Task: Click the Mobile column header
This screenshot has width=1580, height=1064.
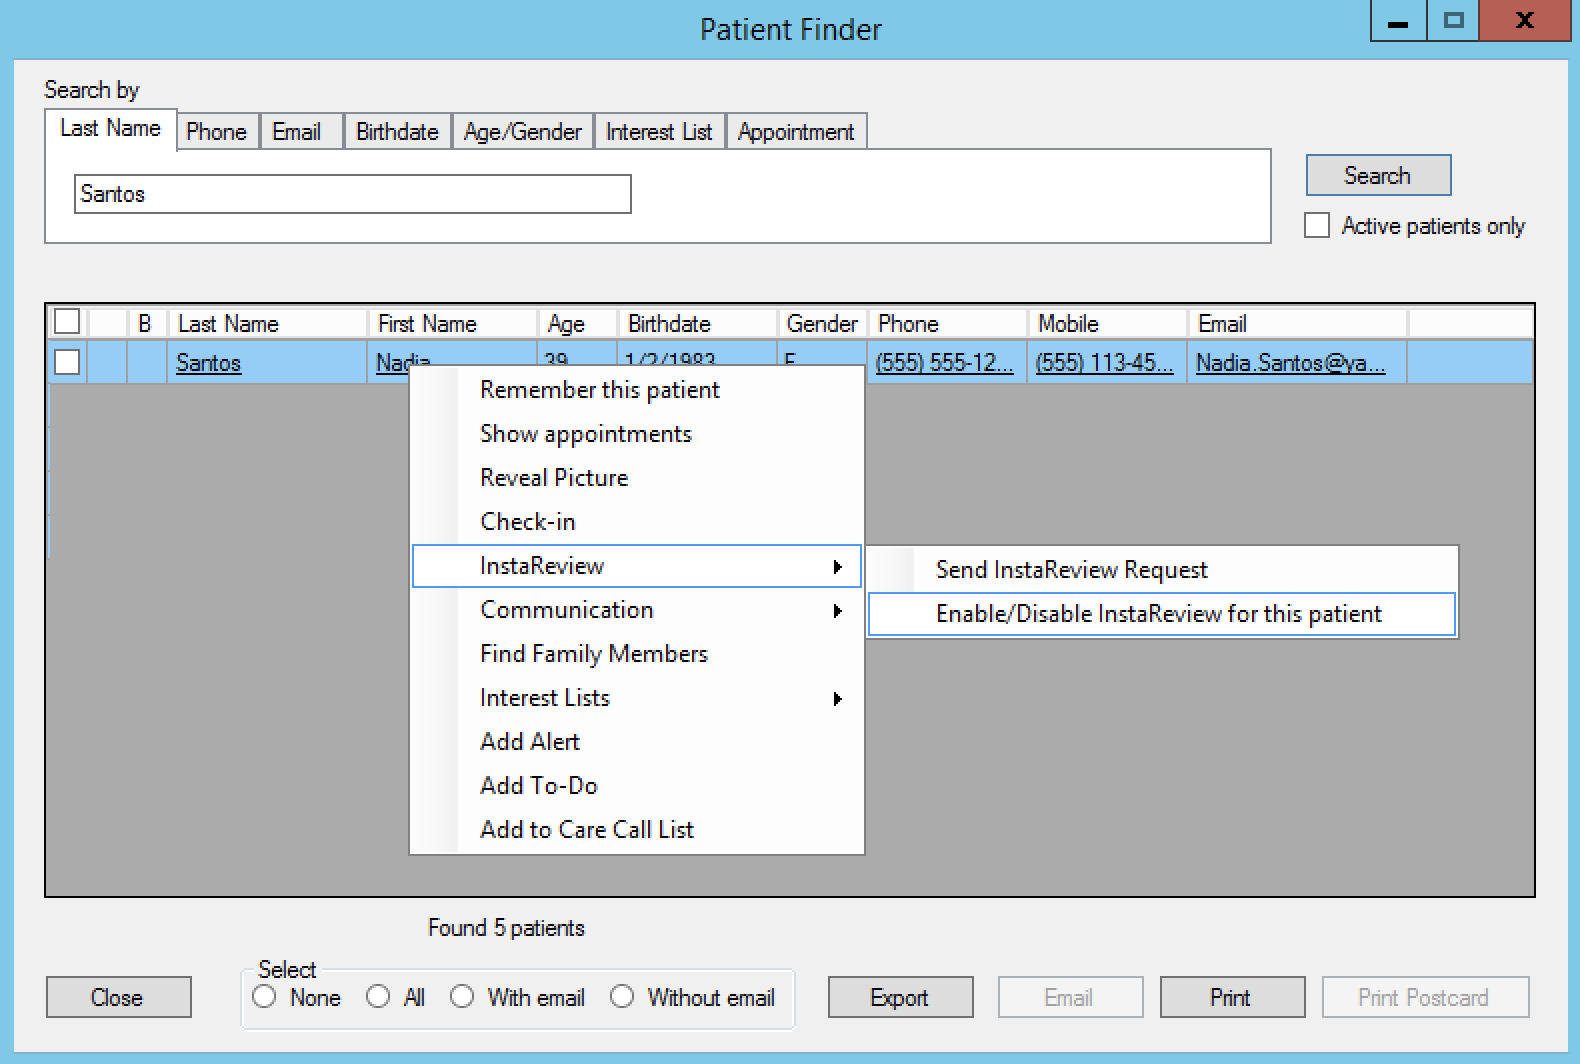Action: tap(1107, 323)
